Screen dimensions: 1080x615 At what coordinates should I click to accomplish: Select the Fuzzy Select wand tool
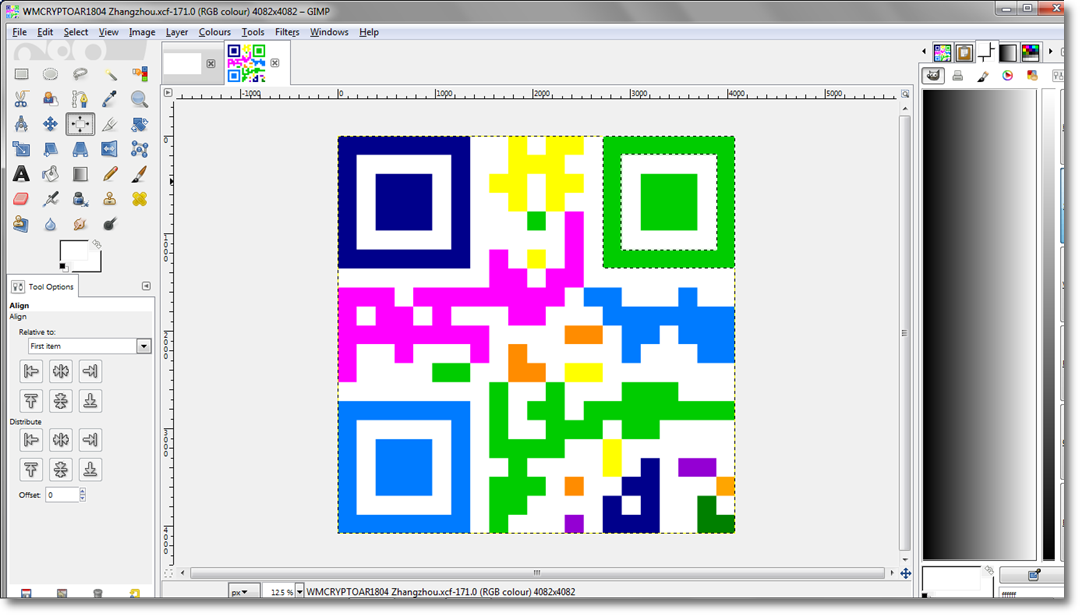coord(110,74)
